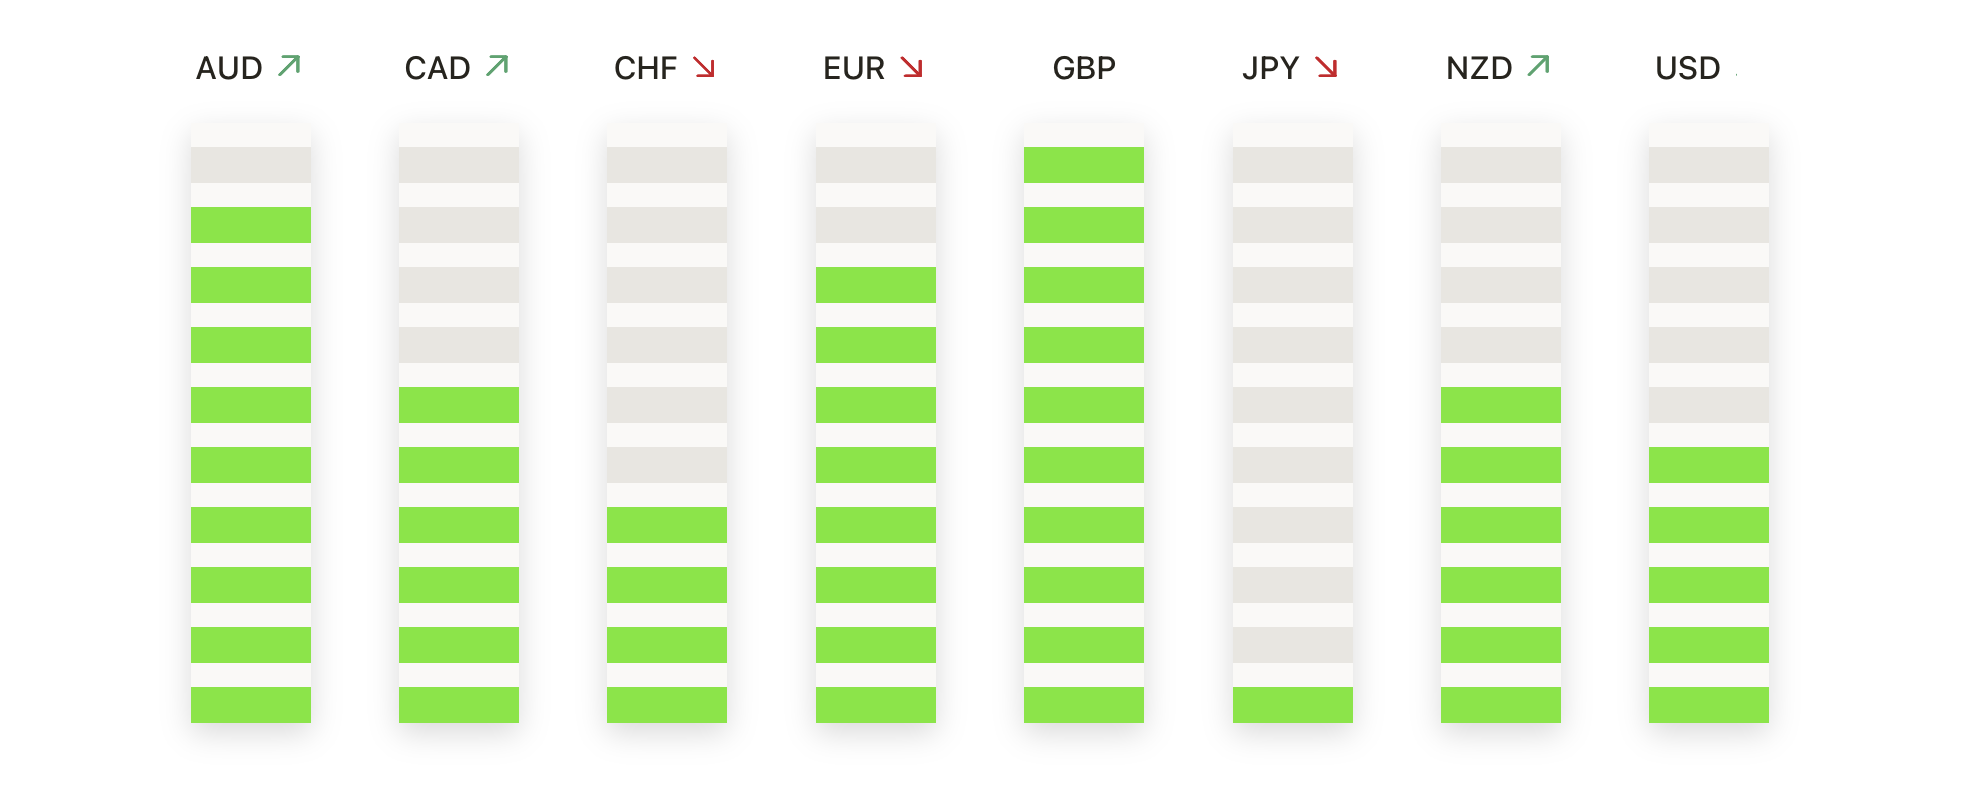1964x792 pixels.
Task: Select the GBP currency label
Action: pos(1084,68)
